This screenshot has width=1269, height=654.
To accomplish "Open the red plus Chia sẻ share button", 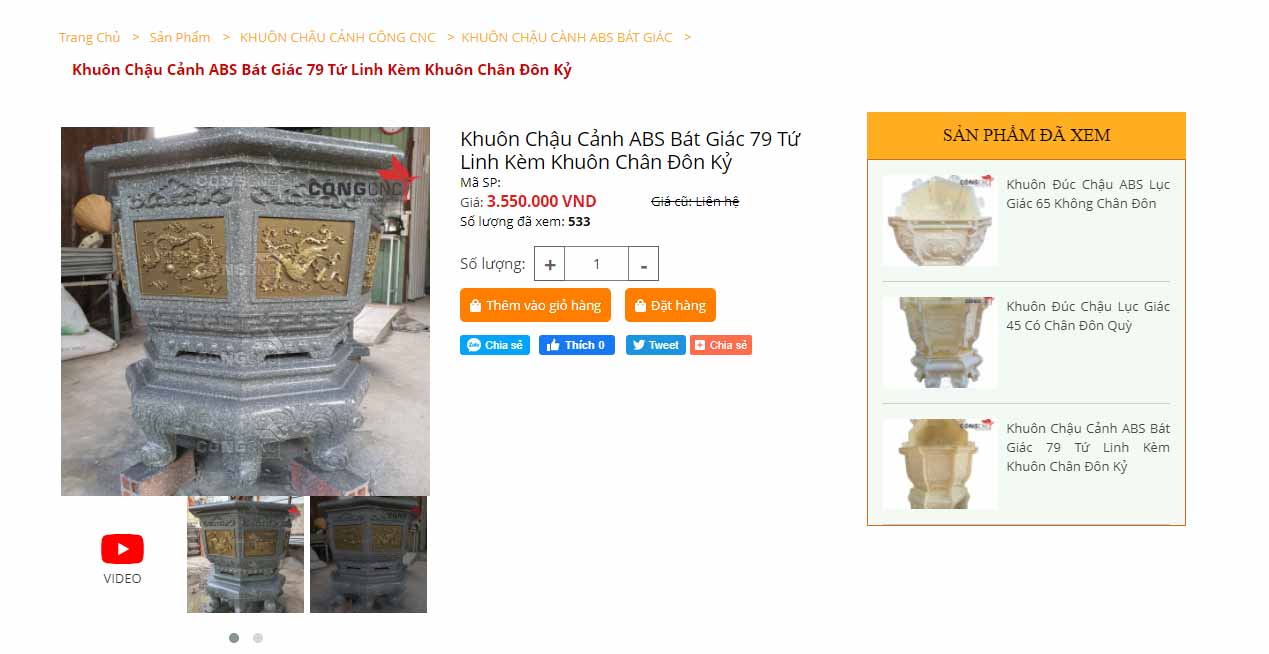I will click(721, 345).
